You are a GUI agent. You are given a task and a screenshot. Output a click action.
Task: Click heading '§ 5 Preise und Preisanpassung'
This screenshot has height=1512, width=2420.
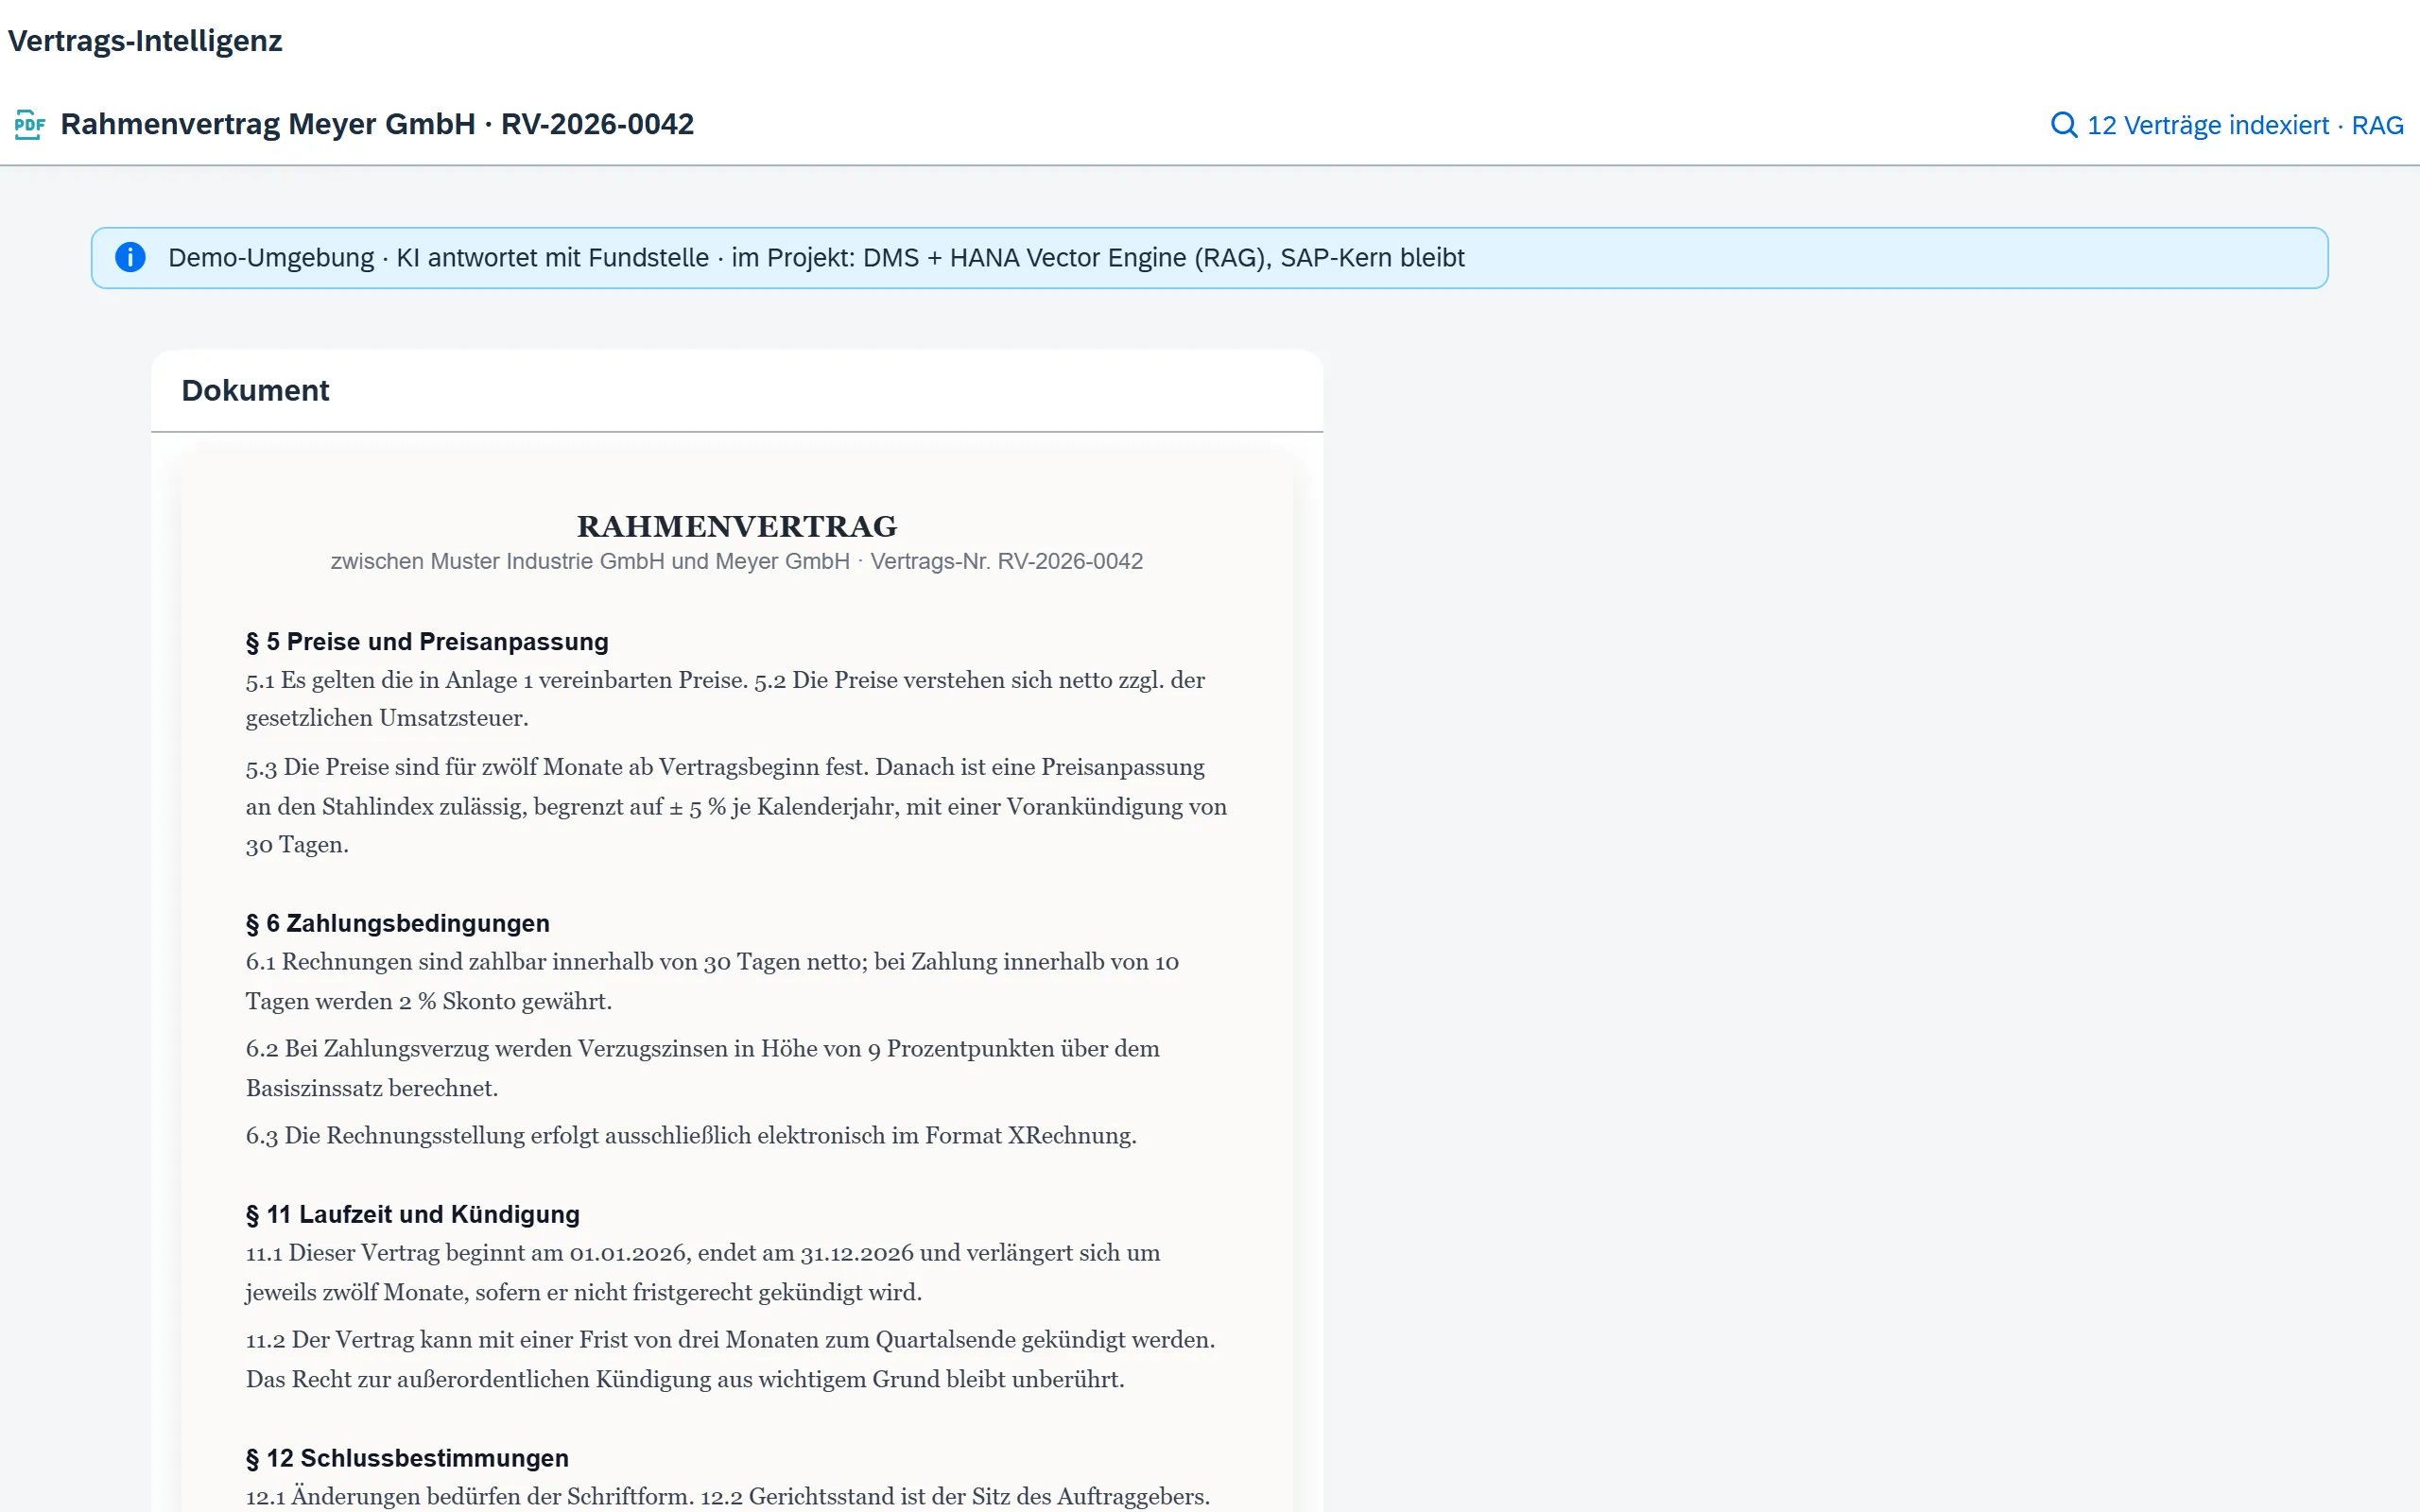427,642
